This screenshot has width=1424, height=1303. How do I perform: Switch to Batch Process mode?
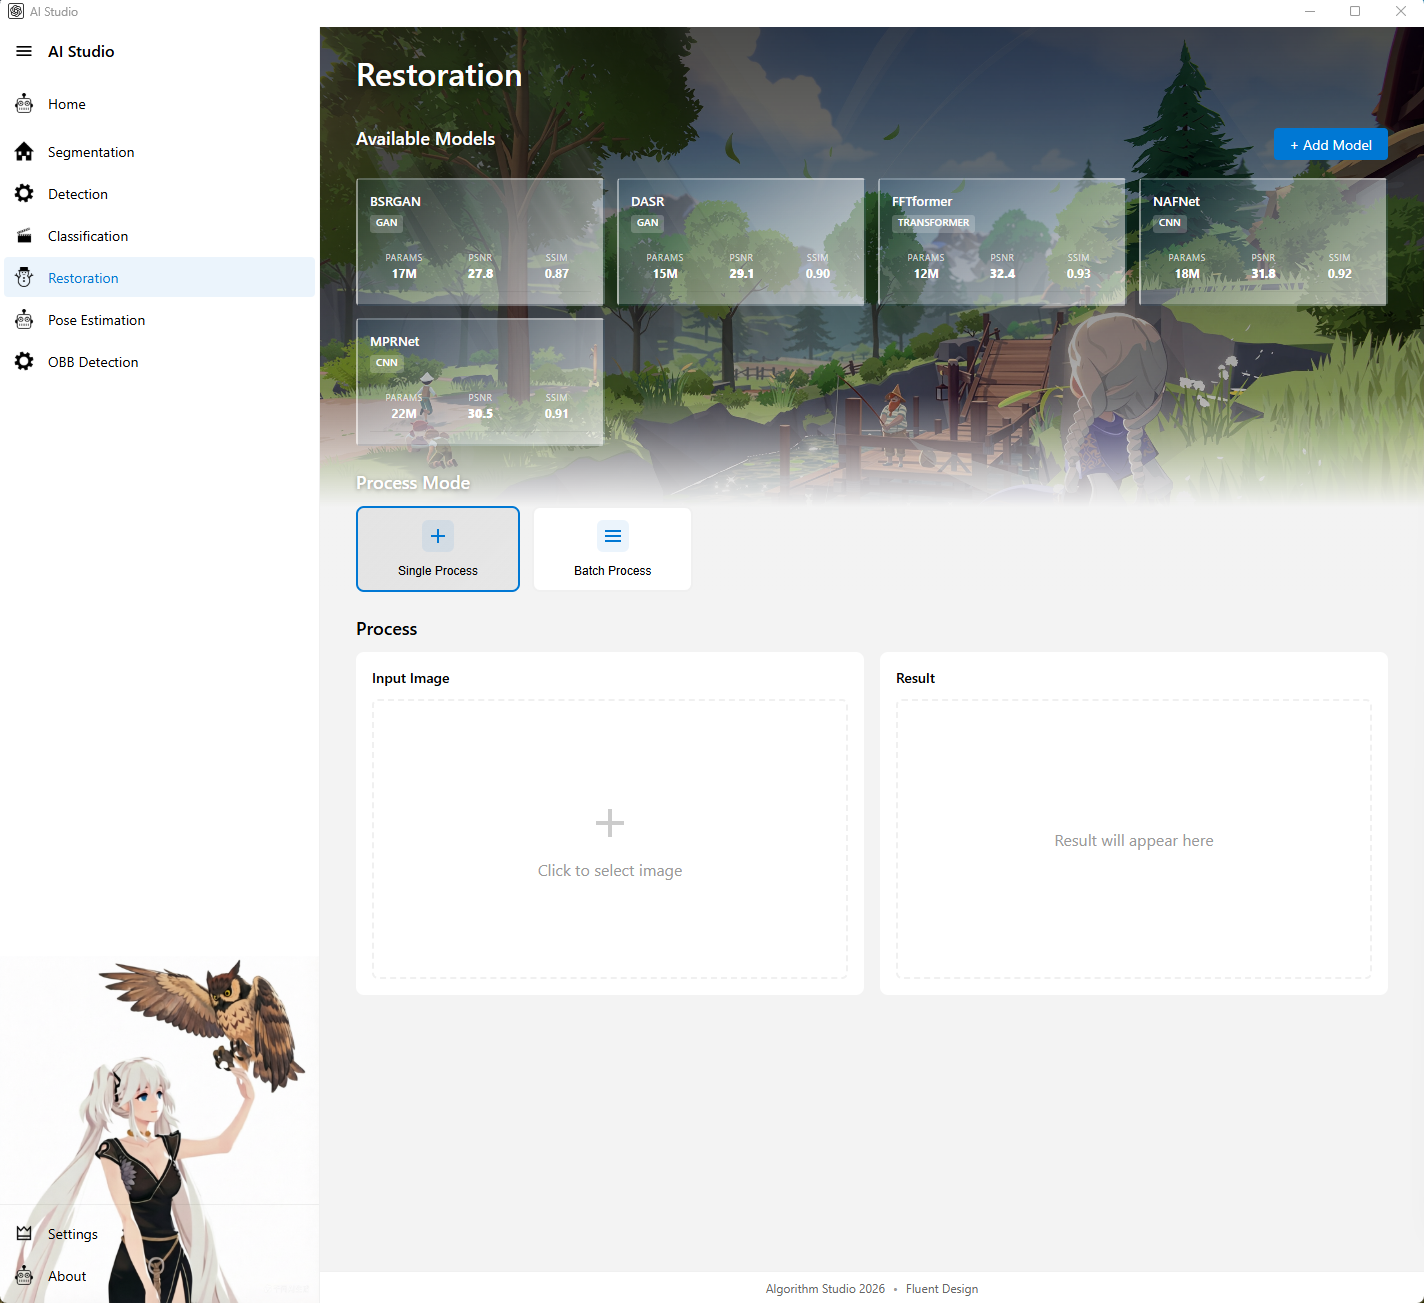612,549
